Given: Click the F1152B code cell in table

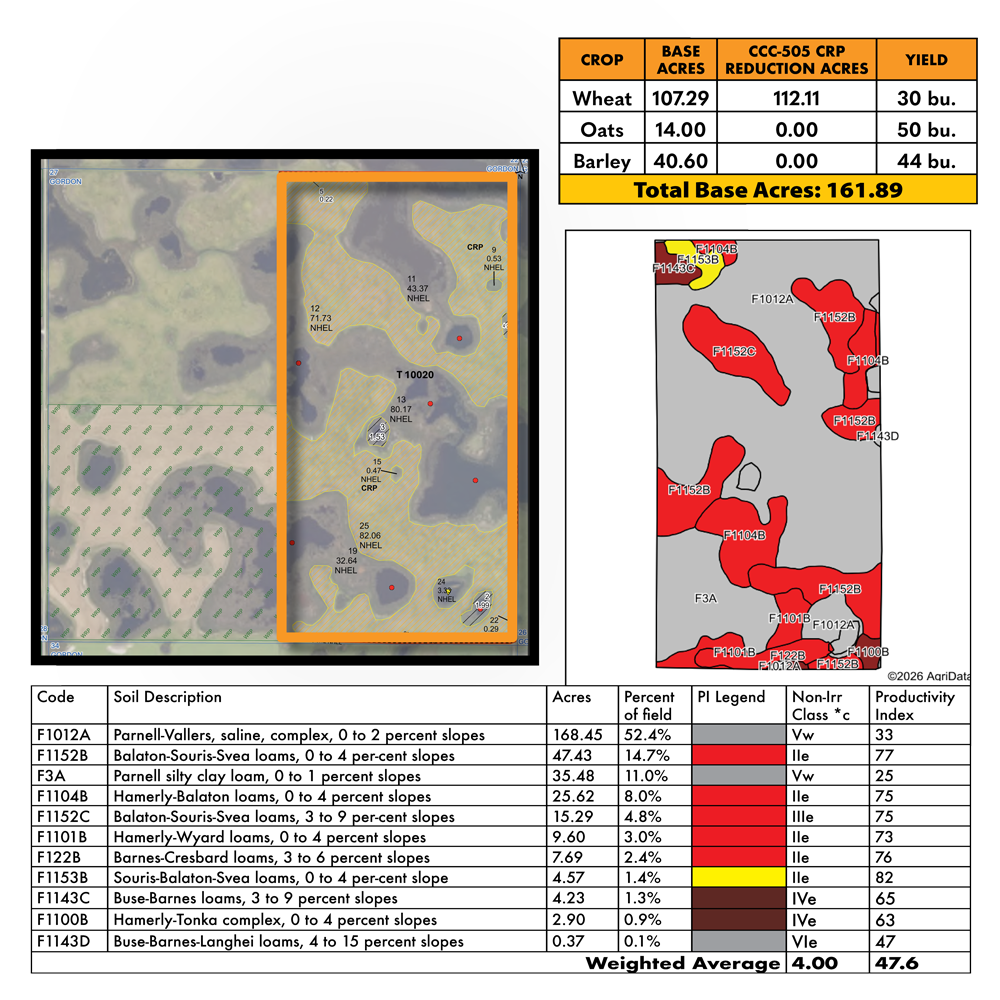Looking at the screenshot, I should (x=69, y=755).
